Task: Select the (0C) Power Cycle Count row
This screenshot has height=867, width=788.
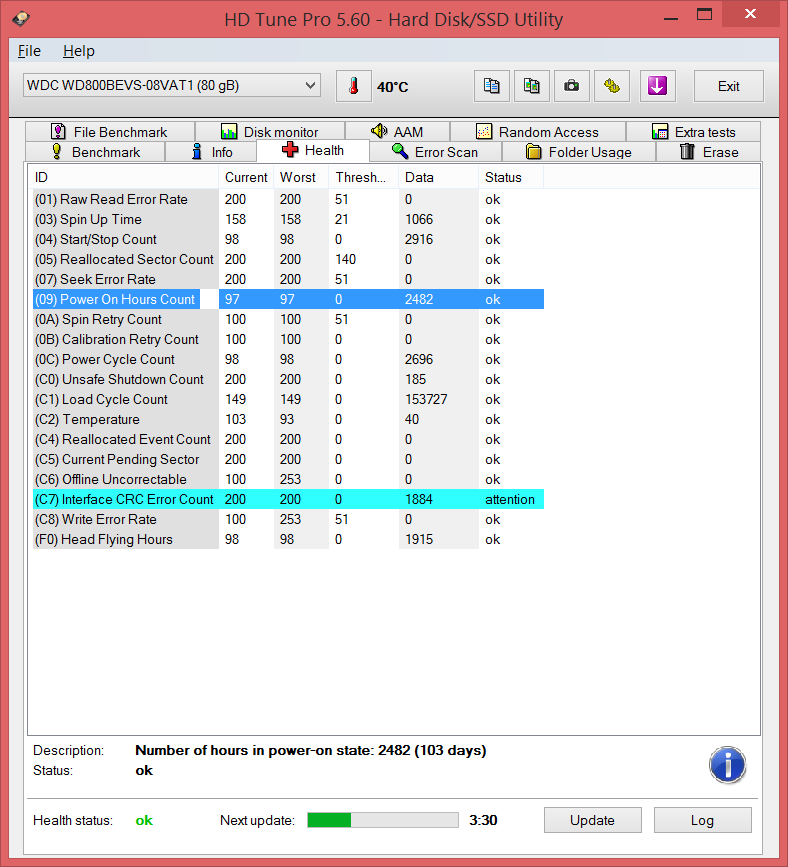Action: point(288,359)
